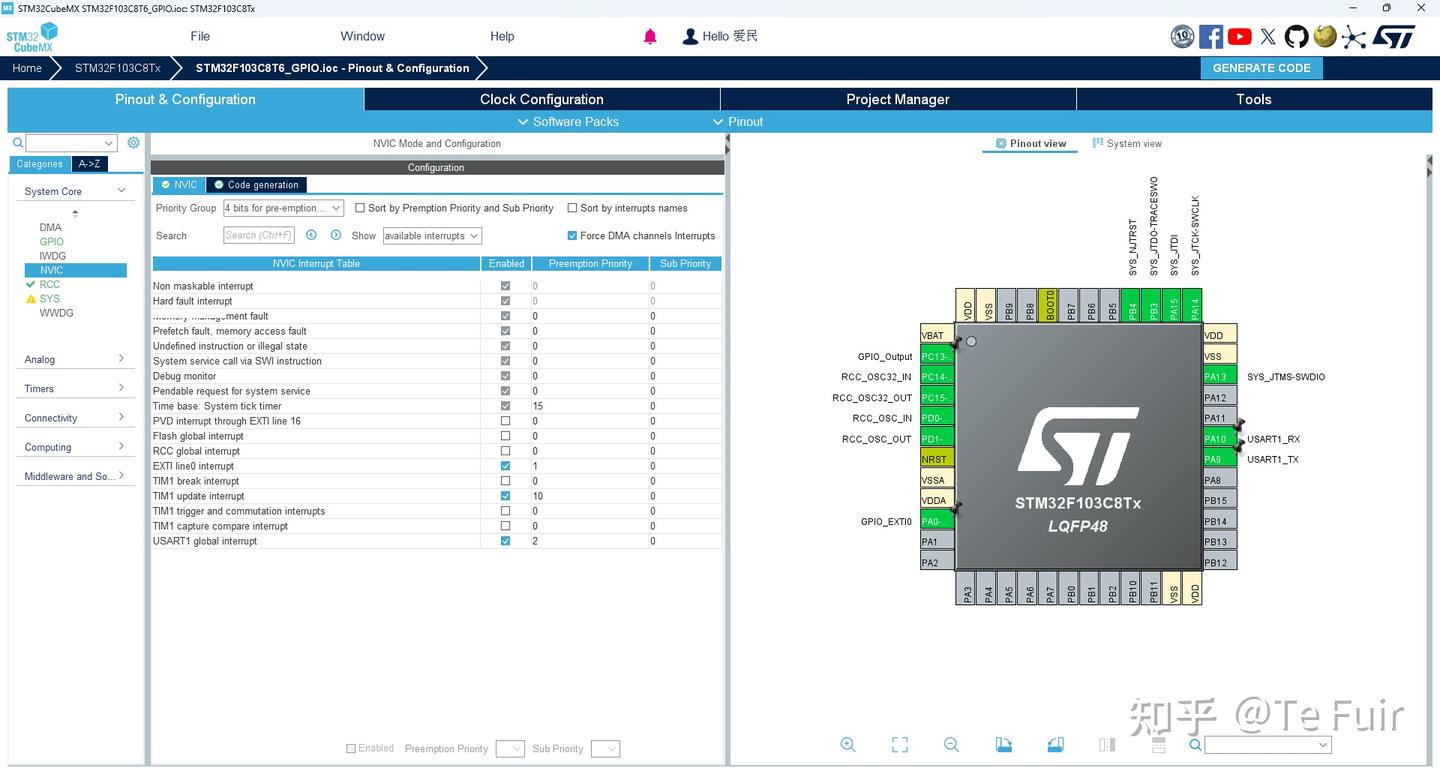Click the NVIC interrupt search field

click(258, 235)
